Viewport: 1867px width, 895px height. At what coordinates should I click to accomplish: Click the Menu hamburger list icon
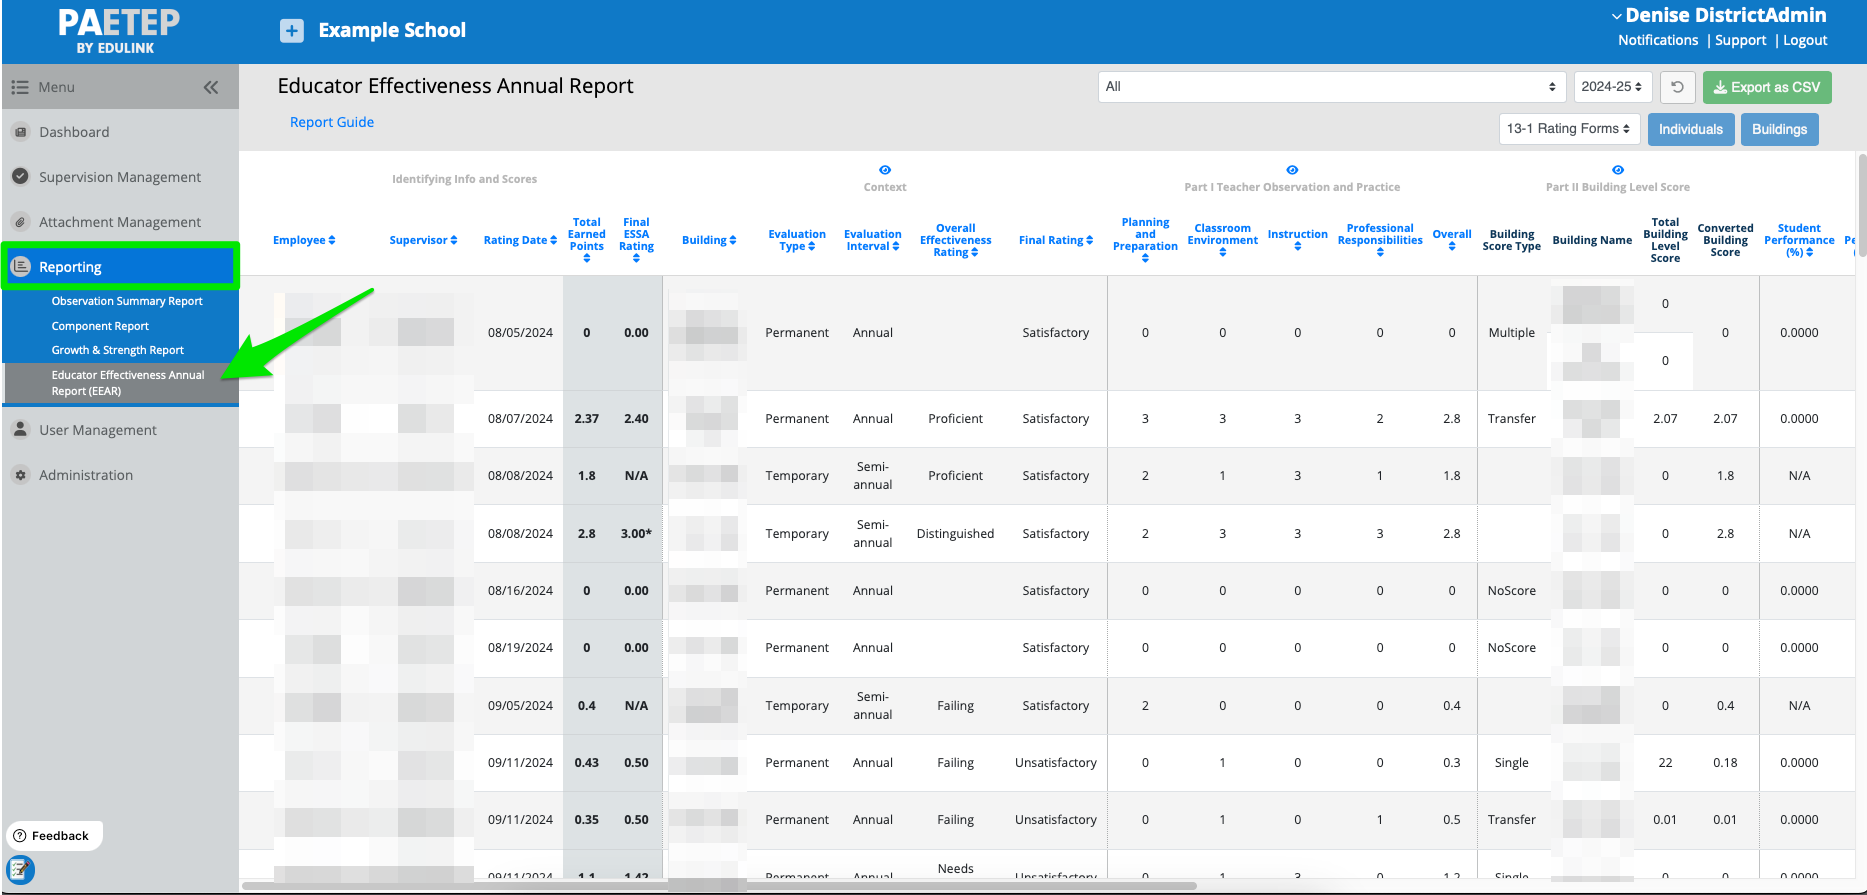pyautogui.click(x=19, y=87)
